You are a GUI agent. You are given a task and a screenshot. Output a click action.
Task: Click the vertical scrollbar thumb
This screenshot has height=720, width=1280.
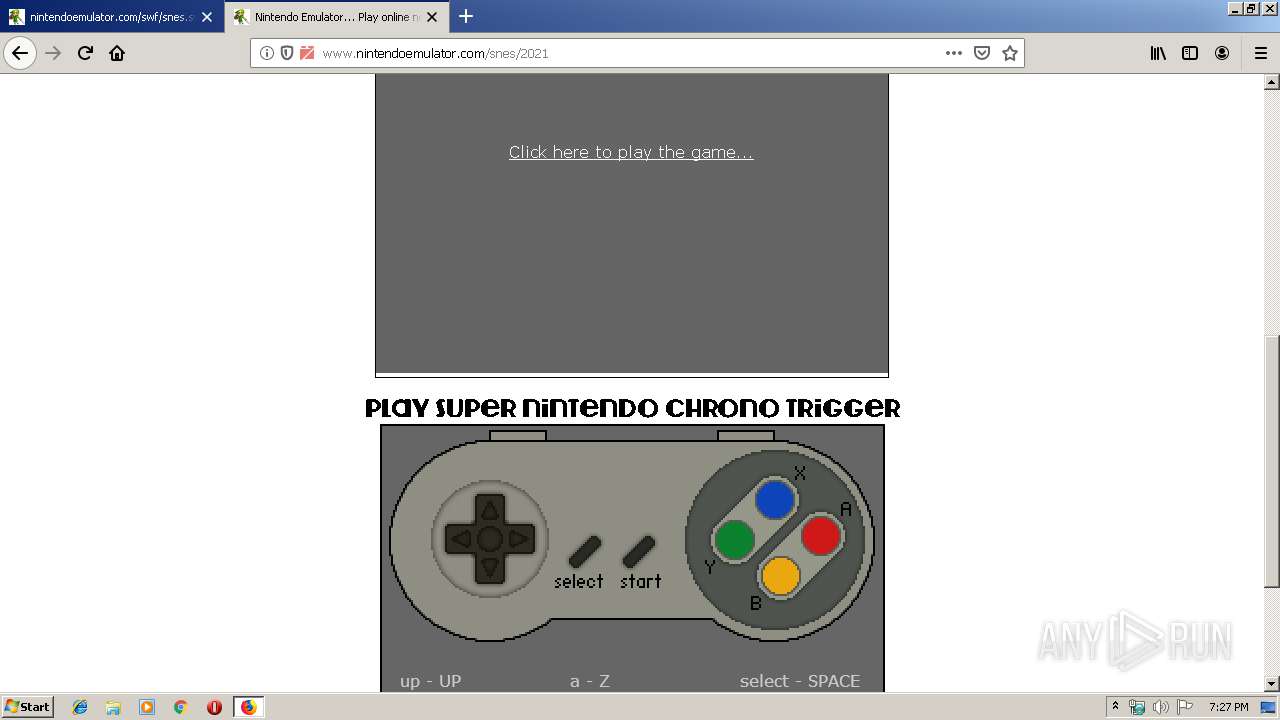point(1272,461)
